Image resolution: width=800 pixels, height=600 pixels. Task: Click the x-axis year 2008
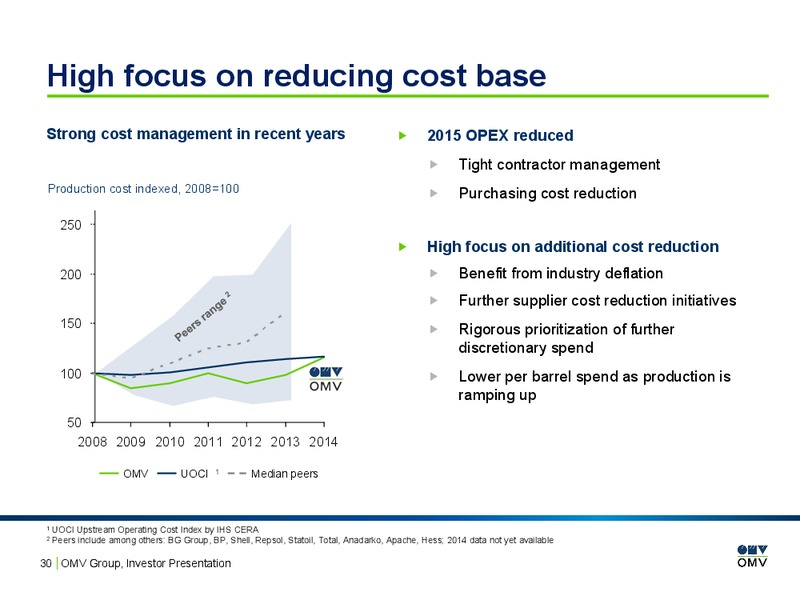click(x=92, y=442)
